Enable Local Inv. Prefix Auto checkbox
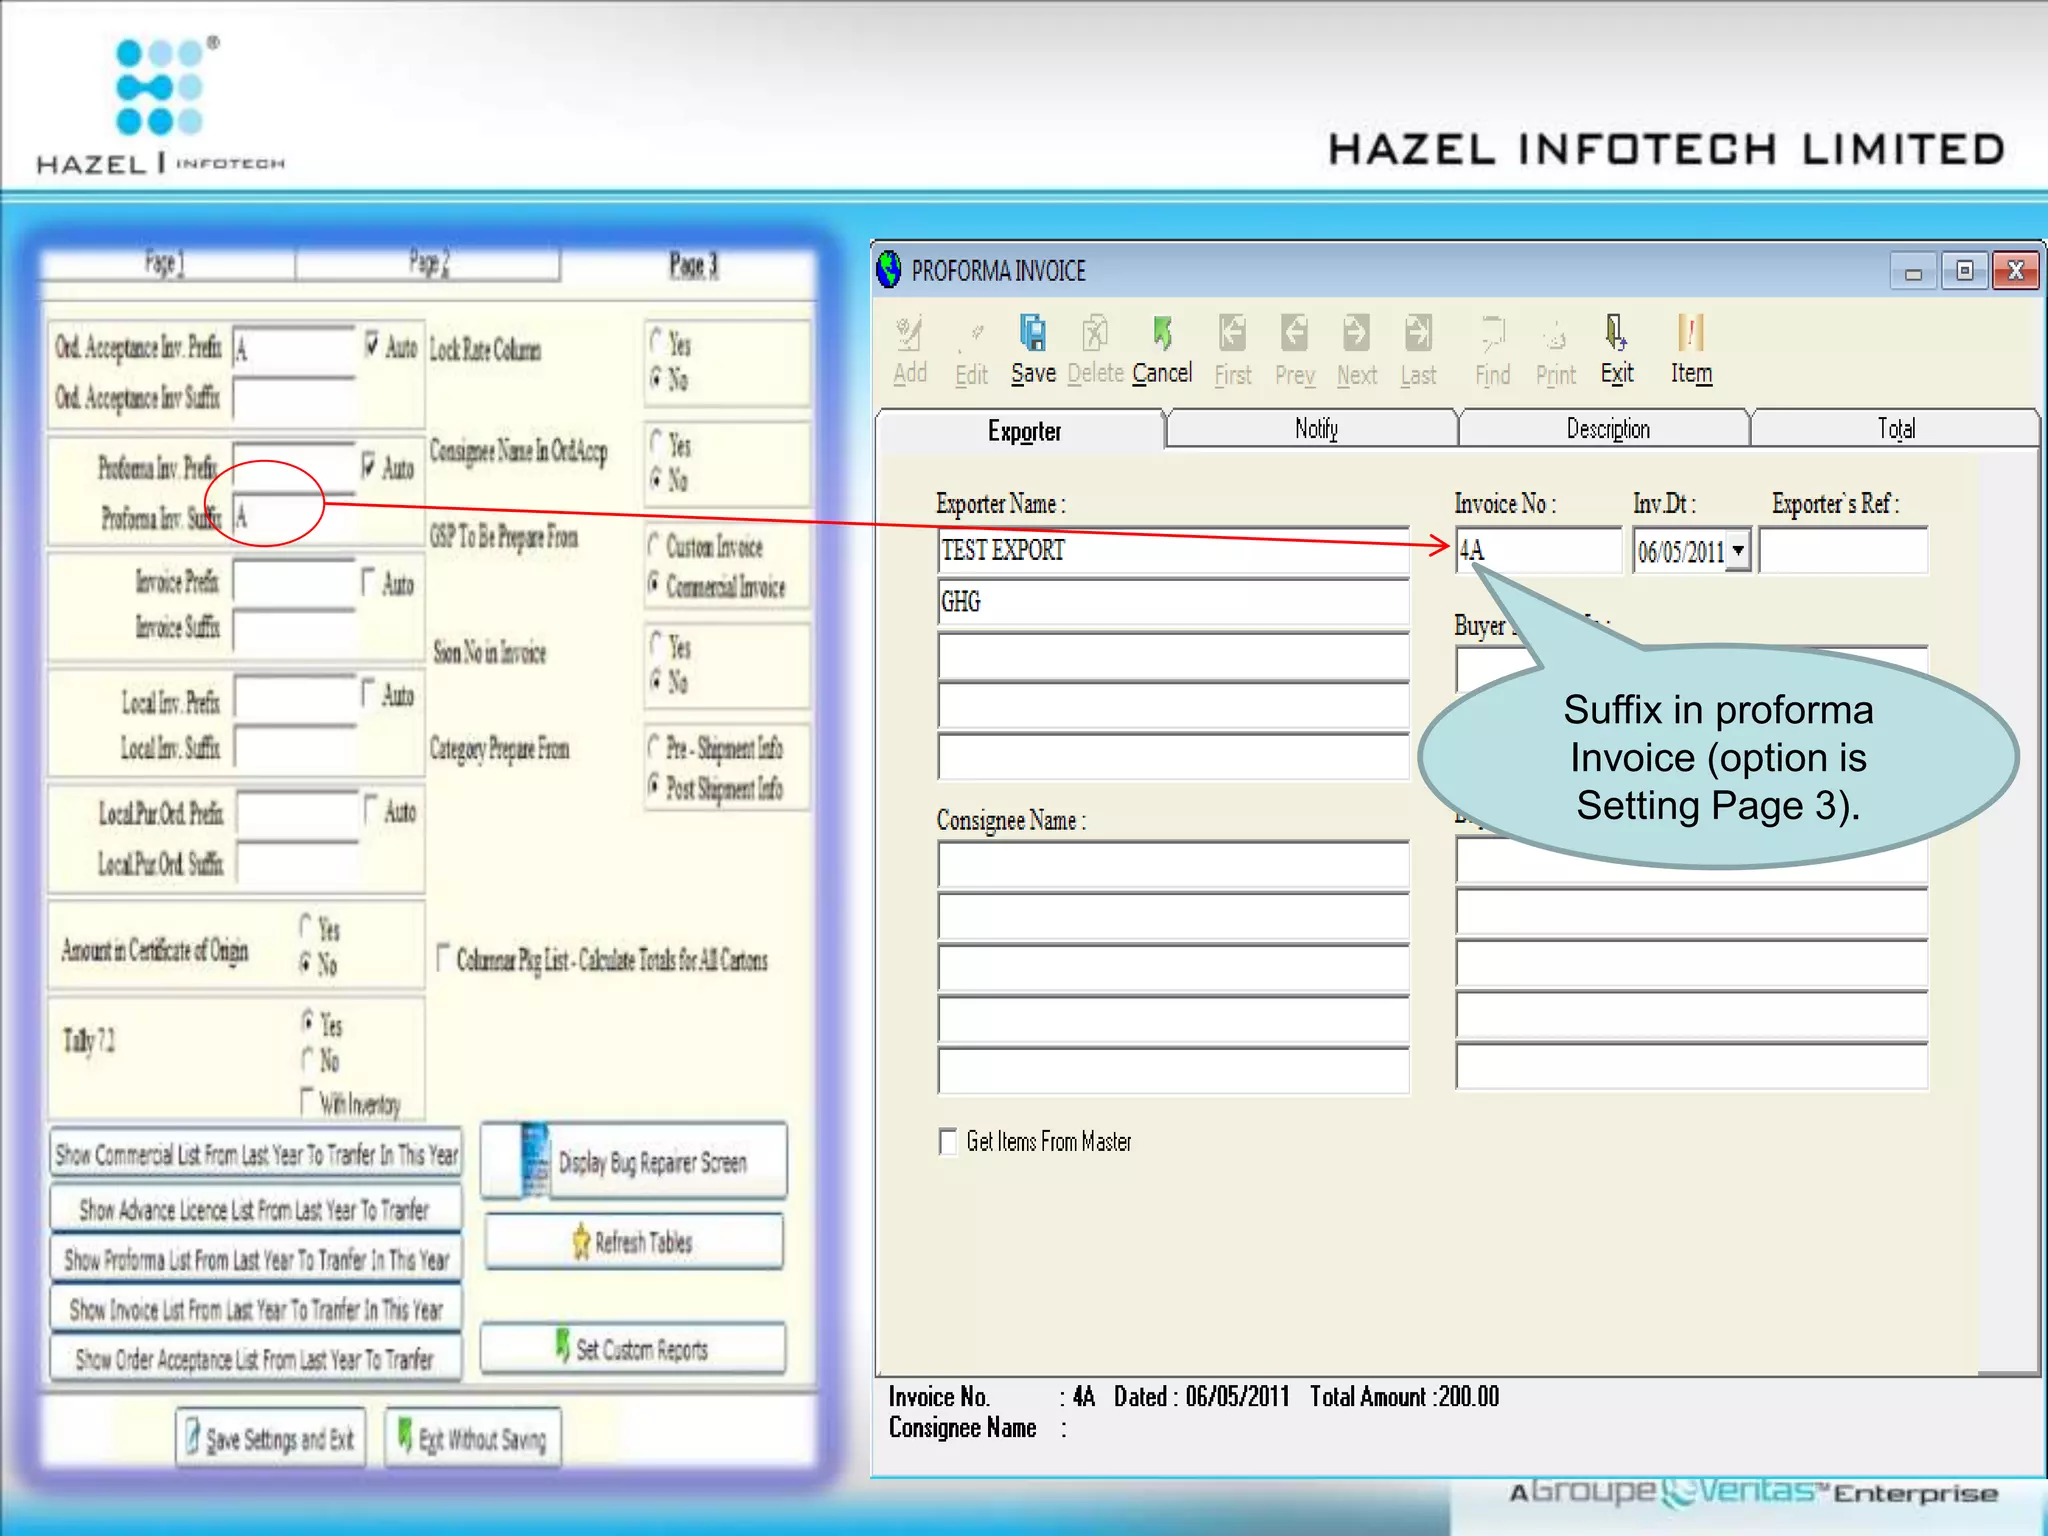 point(368,693)
